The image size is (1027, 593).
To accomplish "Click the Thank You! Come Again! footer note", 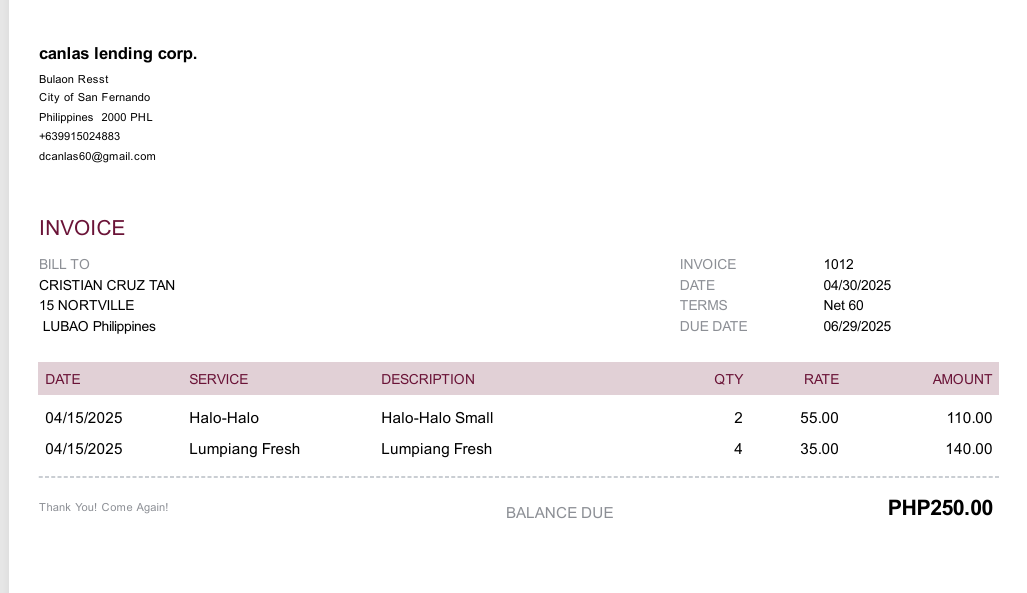I will coord(103,507).
